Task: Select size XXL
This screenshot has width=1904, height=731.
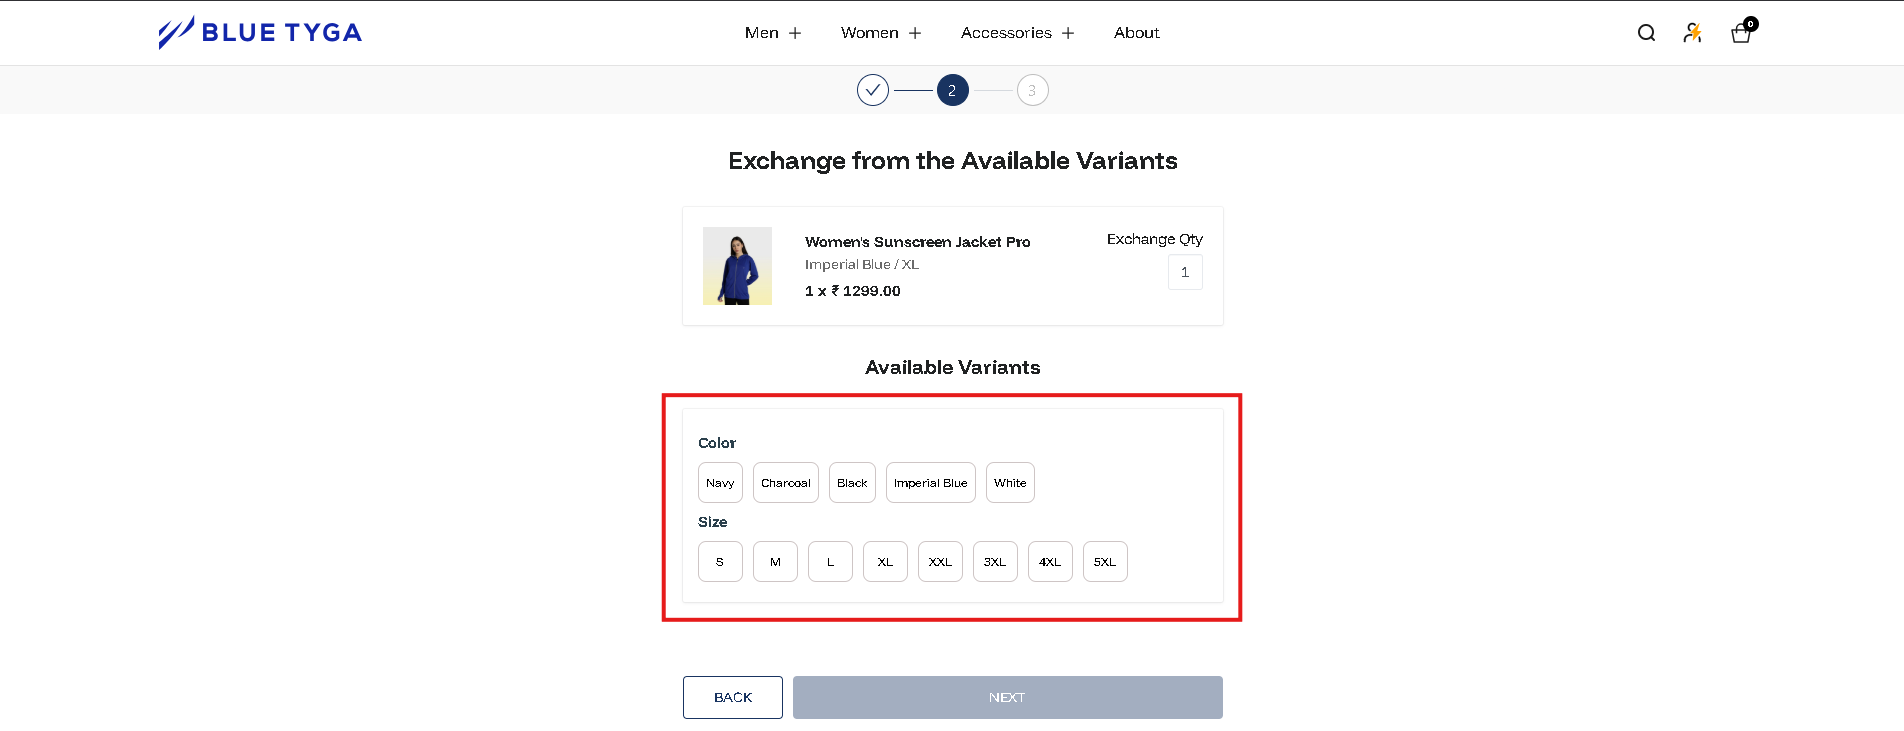Action: pyautogui.click(x=940, y=562)
